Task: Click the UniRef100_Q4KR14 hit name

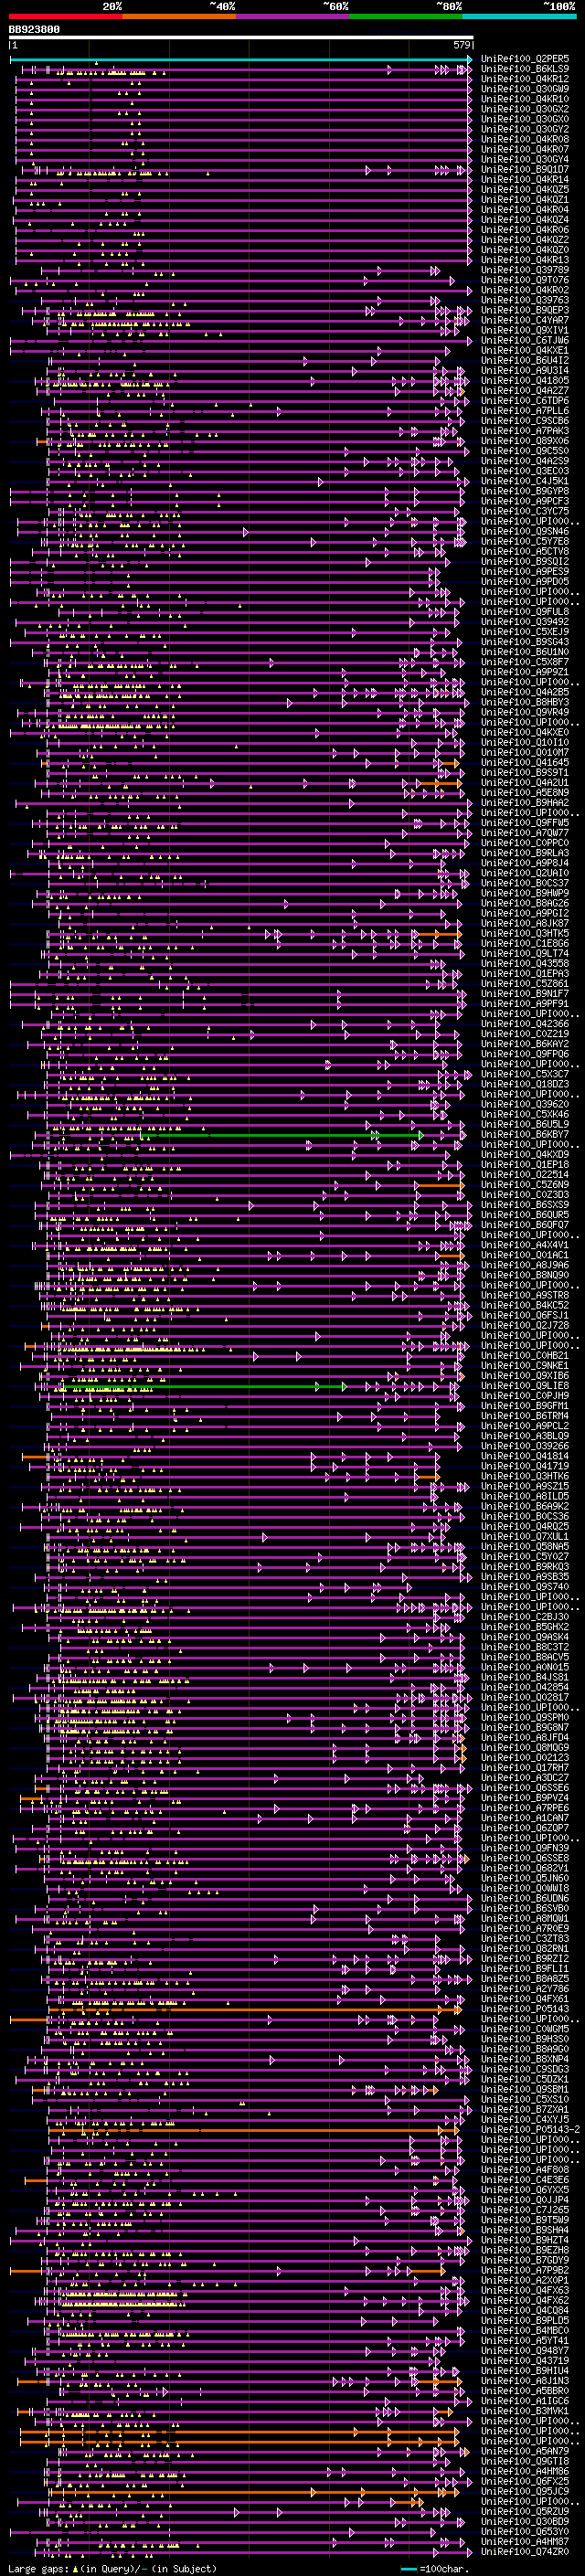Action: (525, 179)
